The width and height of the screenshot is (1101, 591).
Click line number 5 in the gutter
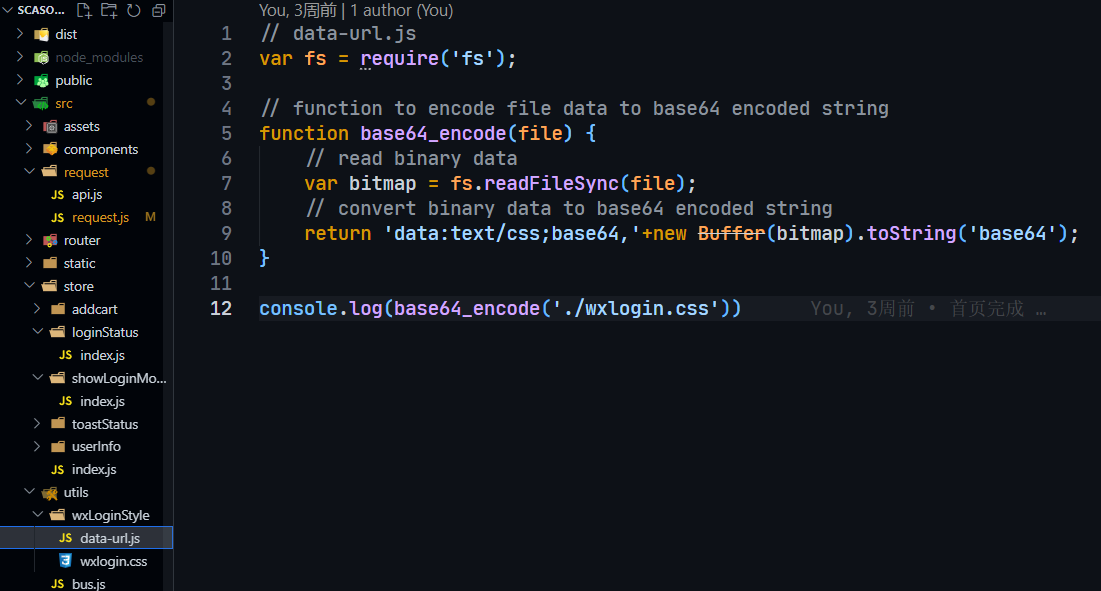coord(226,133)
